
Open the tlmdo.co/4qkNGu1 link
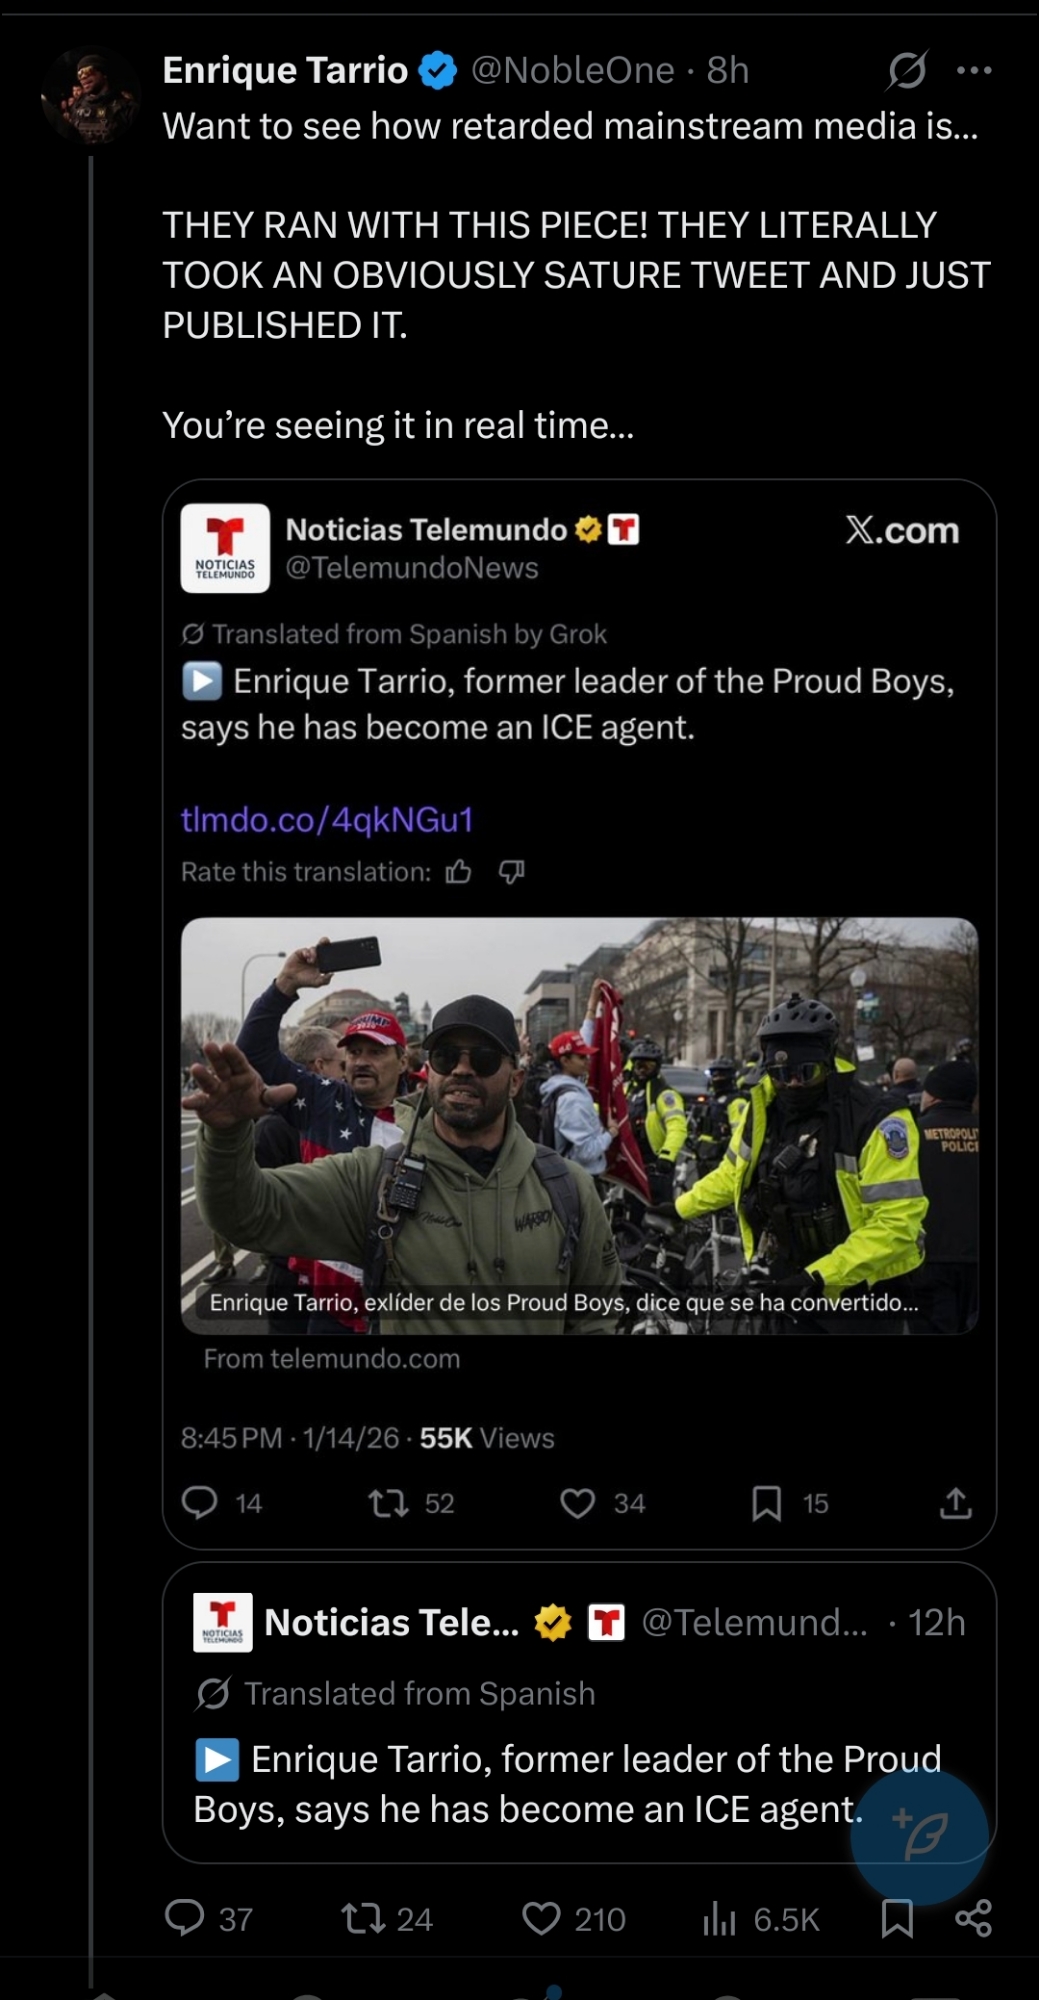(x=327, y=820)
